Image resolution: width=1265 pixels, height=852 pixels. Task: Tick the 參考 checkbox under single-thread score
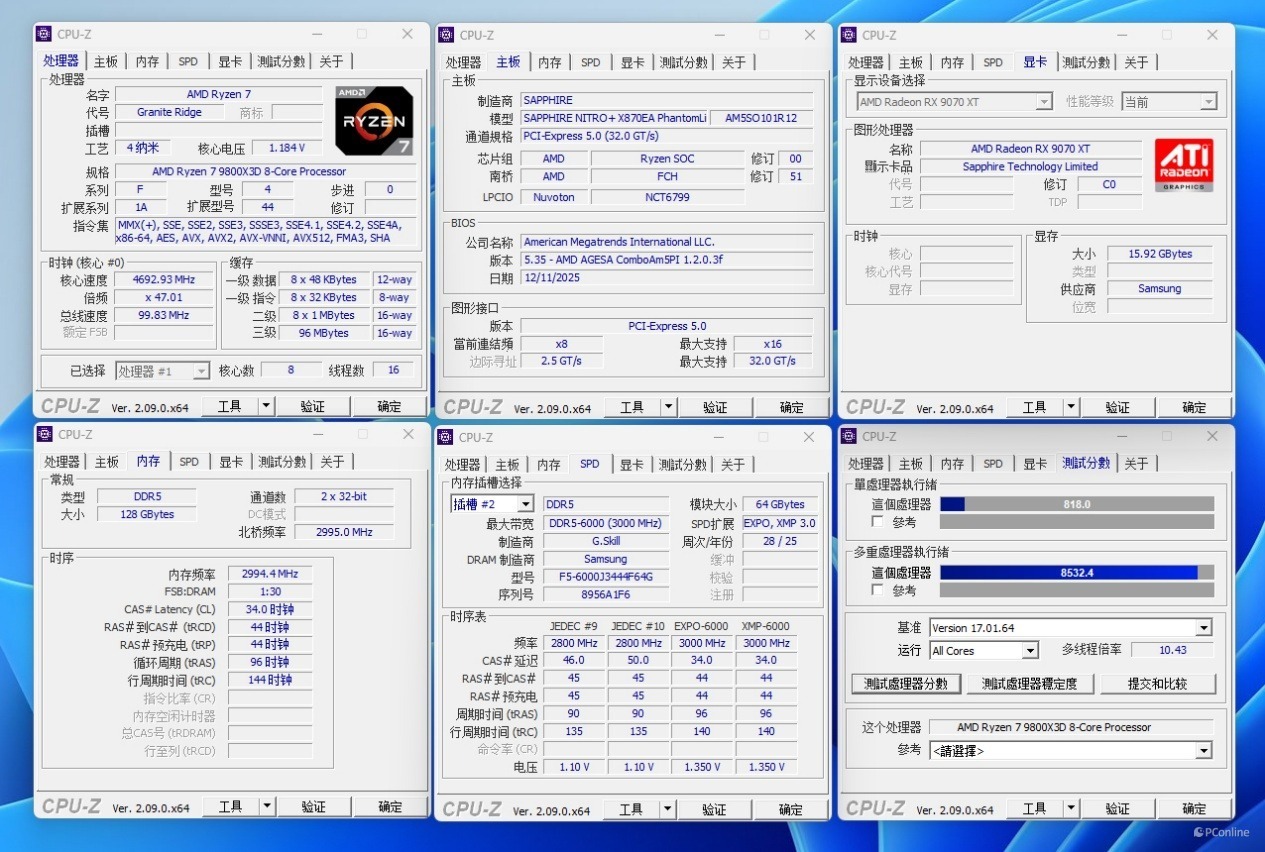(877, 522)
